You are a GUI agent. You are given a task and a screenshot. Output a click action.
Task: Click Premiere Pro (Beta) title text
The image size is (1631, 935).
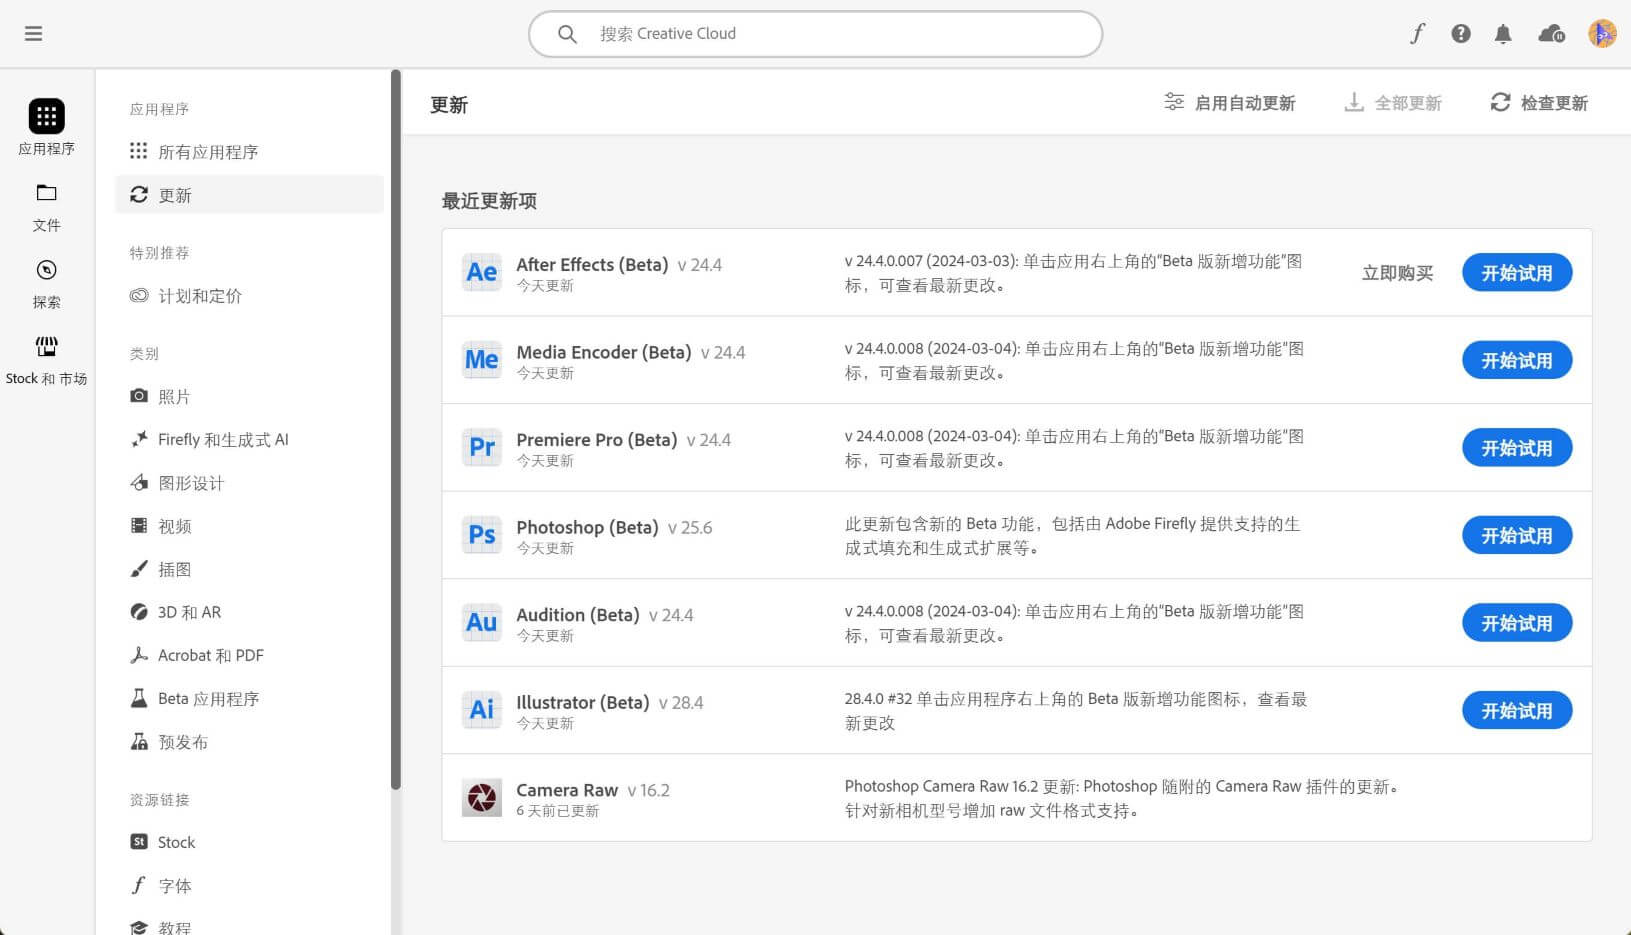(597, 439)
